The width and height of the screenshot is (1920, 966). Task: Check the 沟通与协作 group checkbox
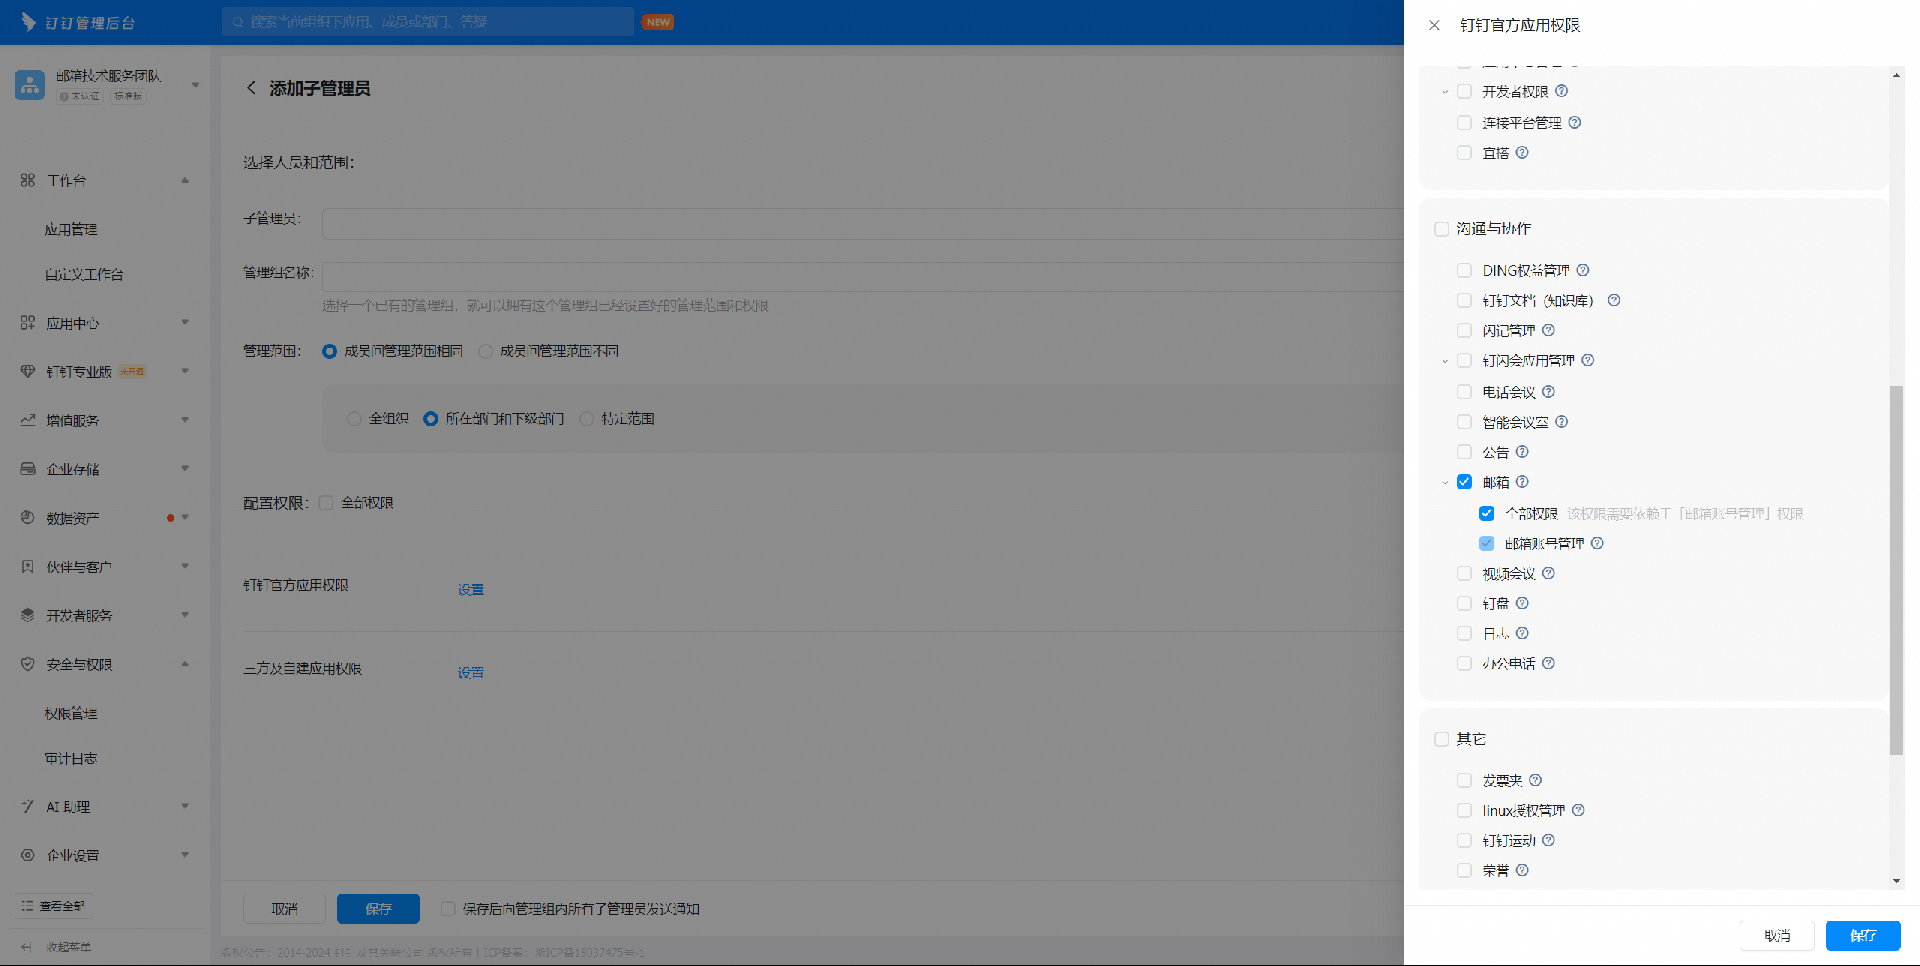[1442, 229]
